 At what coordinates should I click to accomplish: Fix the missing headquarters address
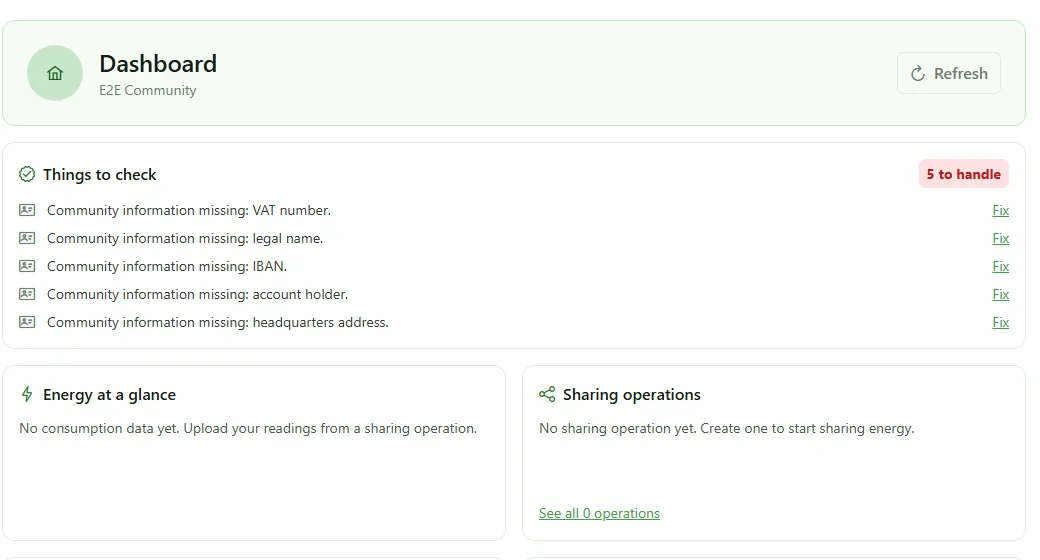point(1000,322)
